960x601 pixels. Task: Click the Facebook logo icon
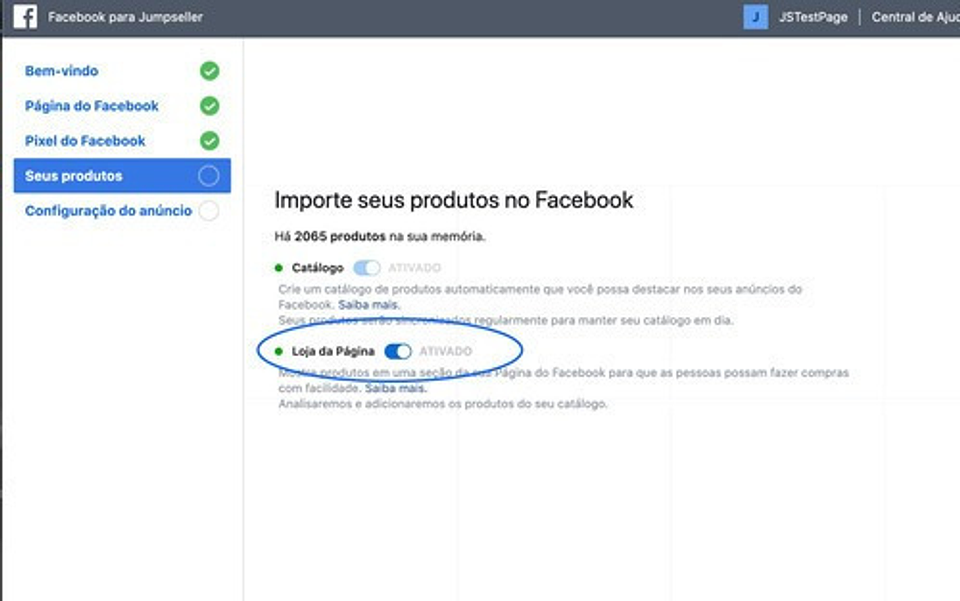pos(25,17)
